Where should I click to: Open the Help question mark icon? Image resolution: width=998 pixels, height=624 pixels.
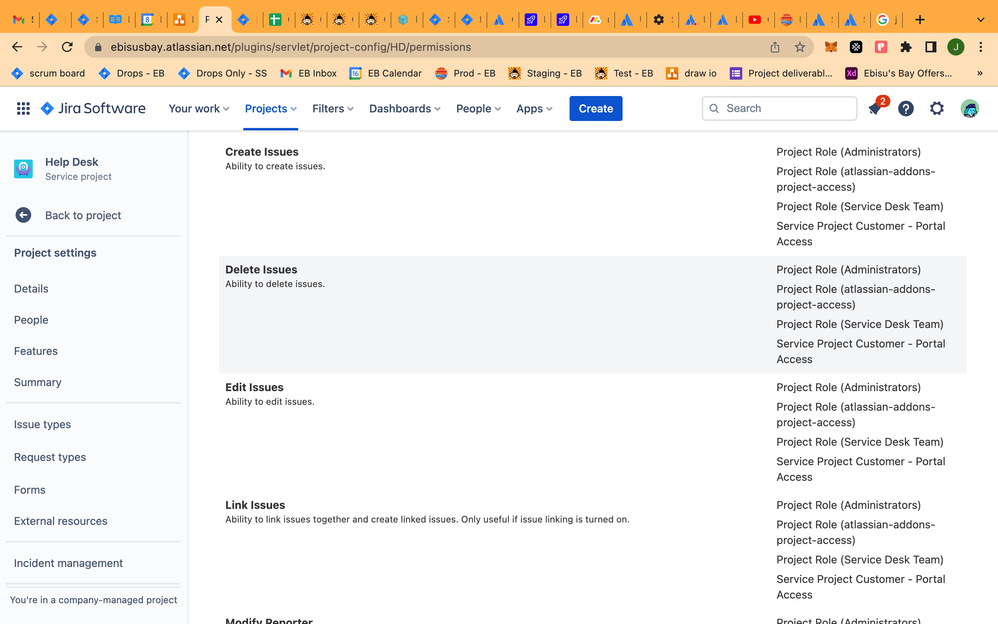pos(906,108)
